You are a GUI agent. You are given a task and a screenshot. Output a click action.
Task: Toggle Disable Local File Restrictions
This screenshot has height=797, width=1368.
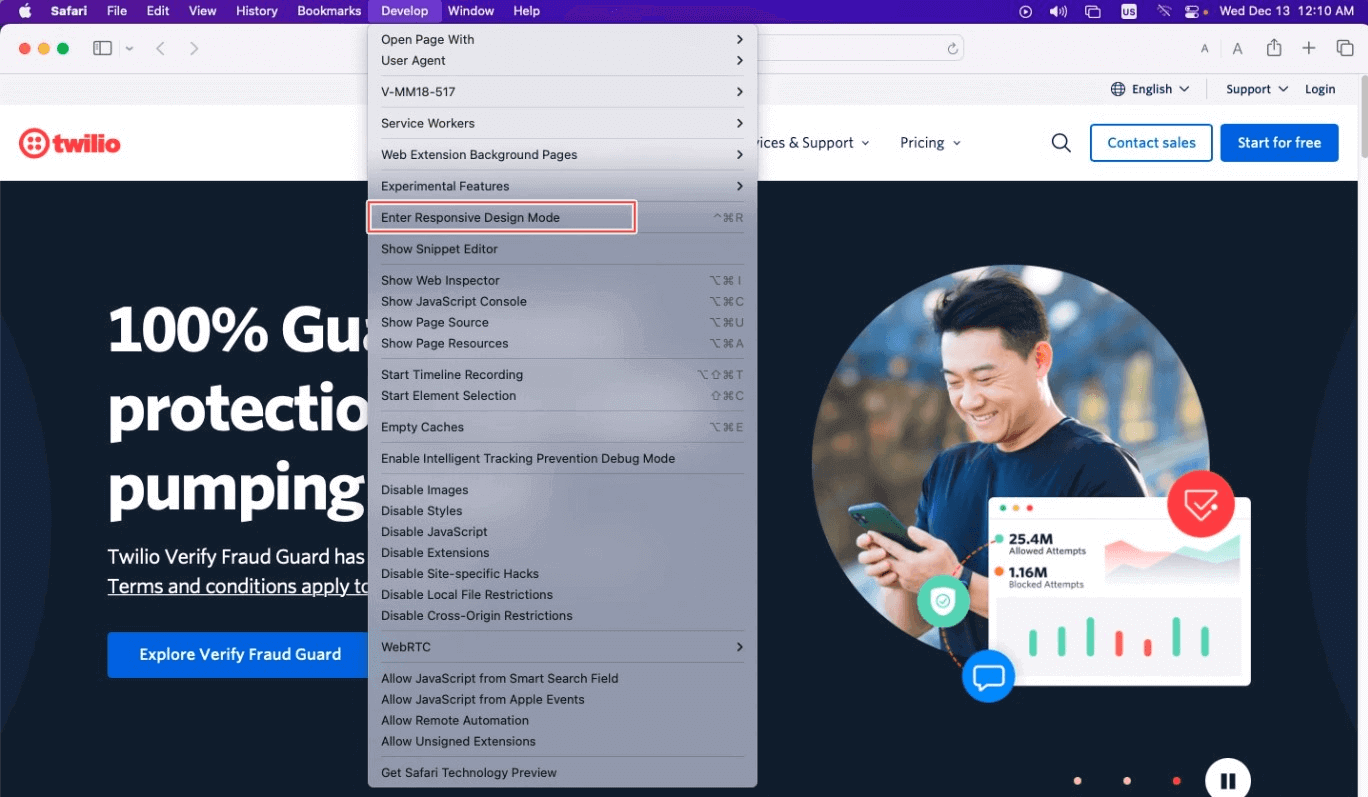tap(562, 594)
